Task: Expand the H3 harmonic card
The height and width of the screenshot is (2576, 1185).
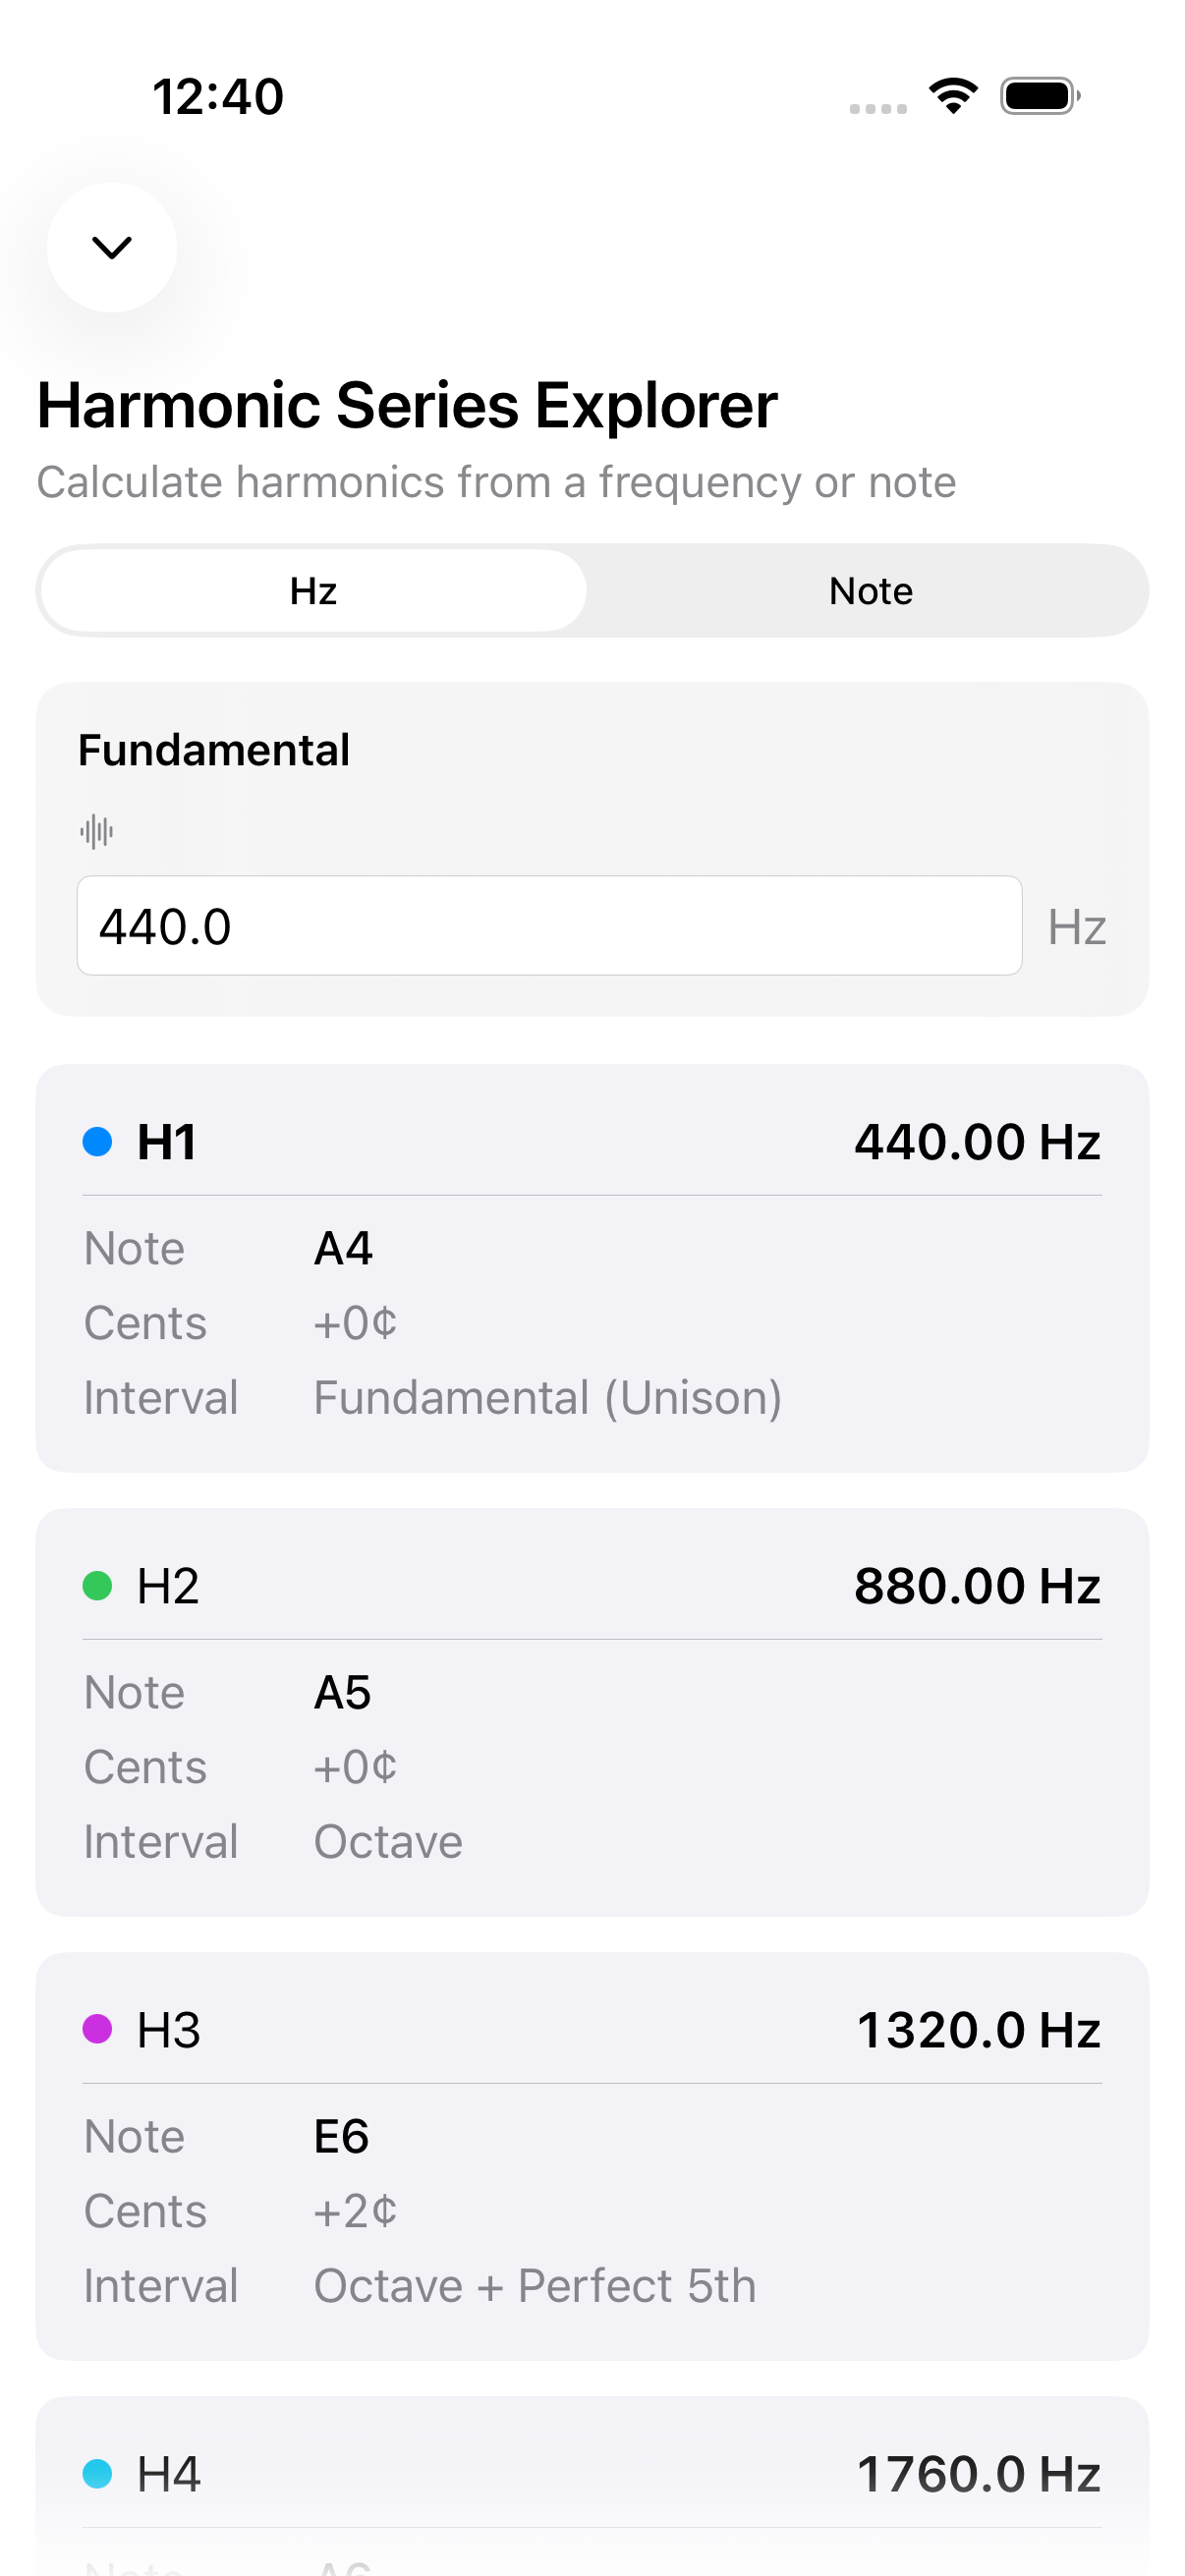Action: [592, 2030]
